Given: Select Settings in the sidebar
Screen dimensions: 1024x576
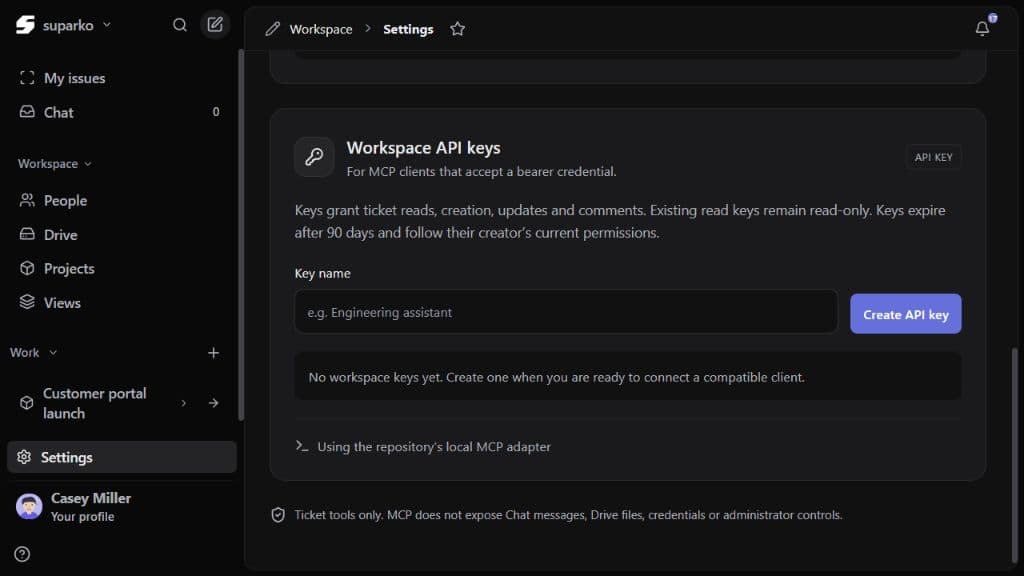Looking at the screenshot, I should [121, 457].
